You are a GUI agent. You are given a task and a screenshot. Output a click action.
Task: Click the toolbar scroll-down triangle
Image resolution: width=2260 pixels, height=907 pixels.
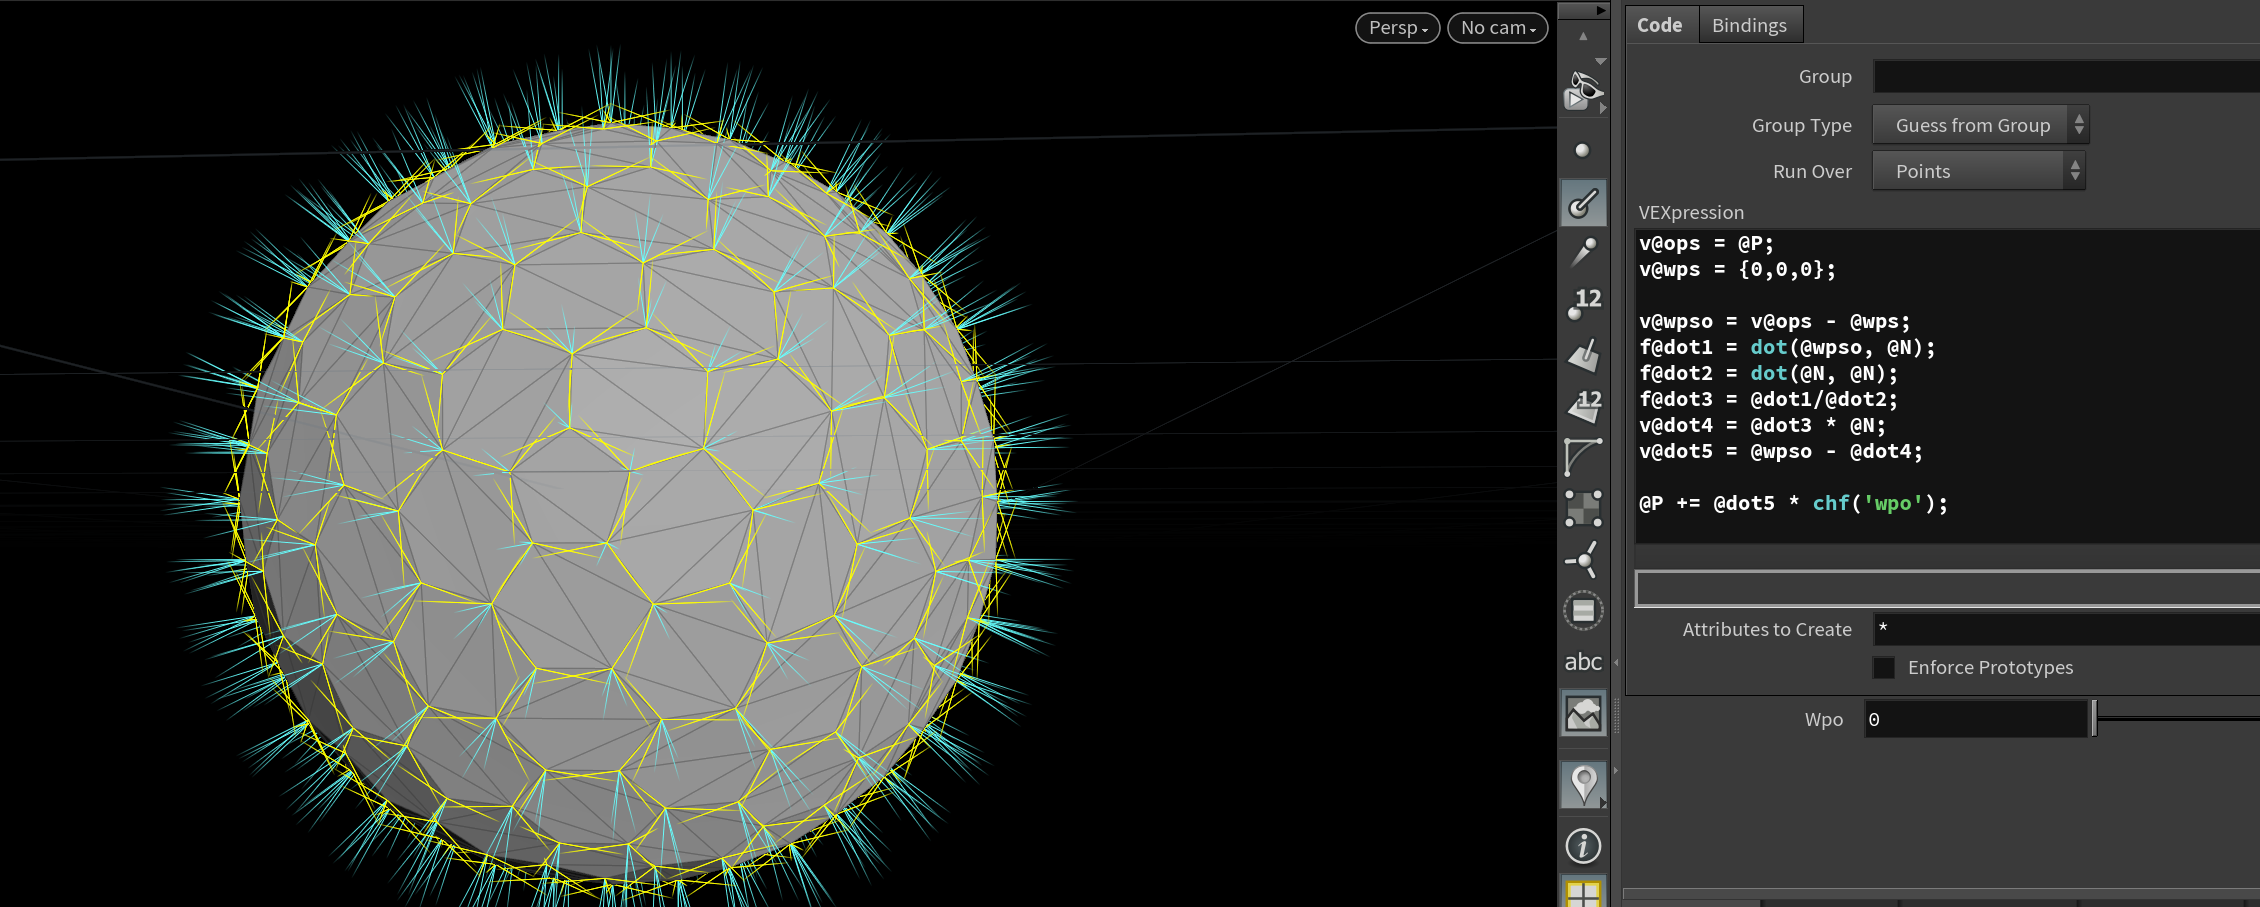pos(1600,62)
